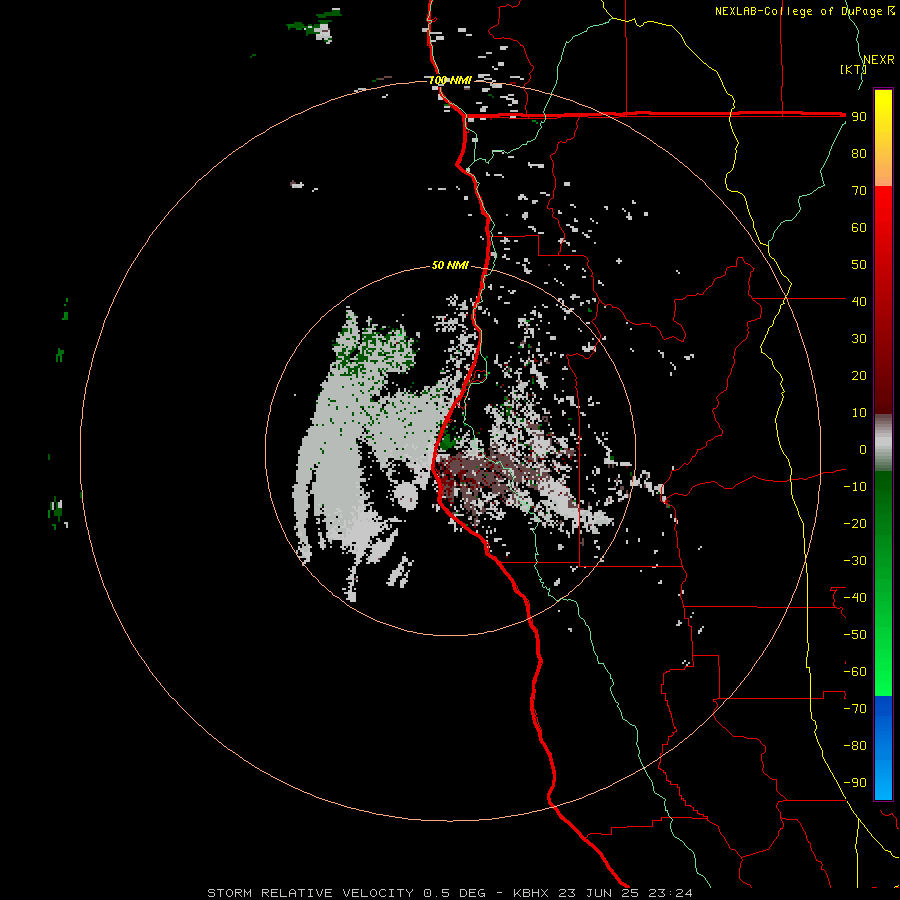This screenshot has height=900, width=900.
Task: Click the -20 knot scale label
Action: click(x=855, y=523)
